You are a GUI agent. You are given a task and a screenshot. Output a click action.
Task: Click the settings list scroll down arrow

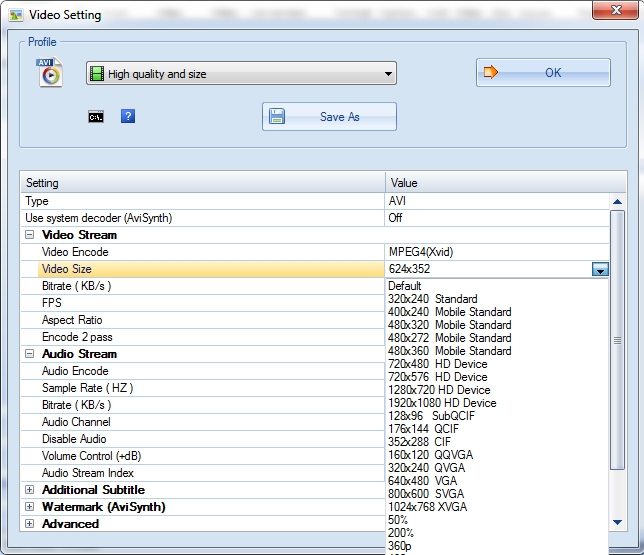617,522
